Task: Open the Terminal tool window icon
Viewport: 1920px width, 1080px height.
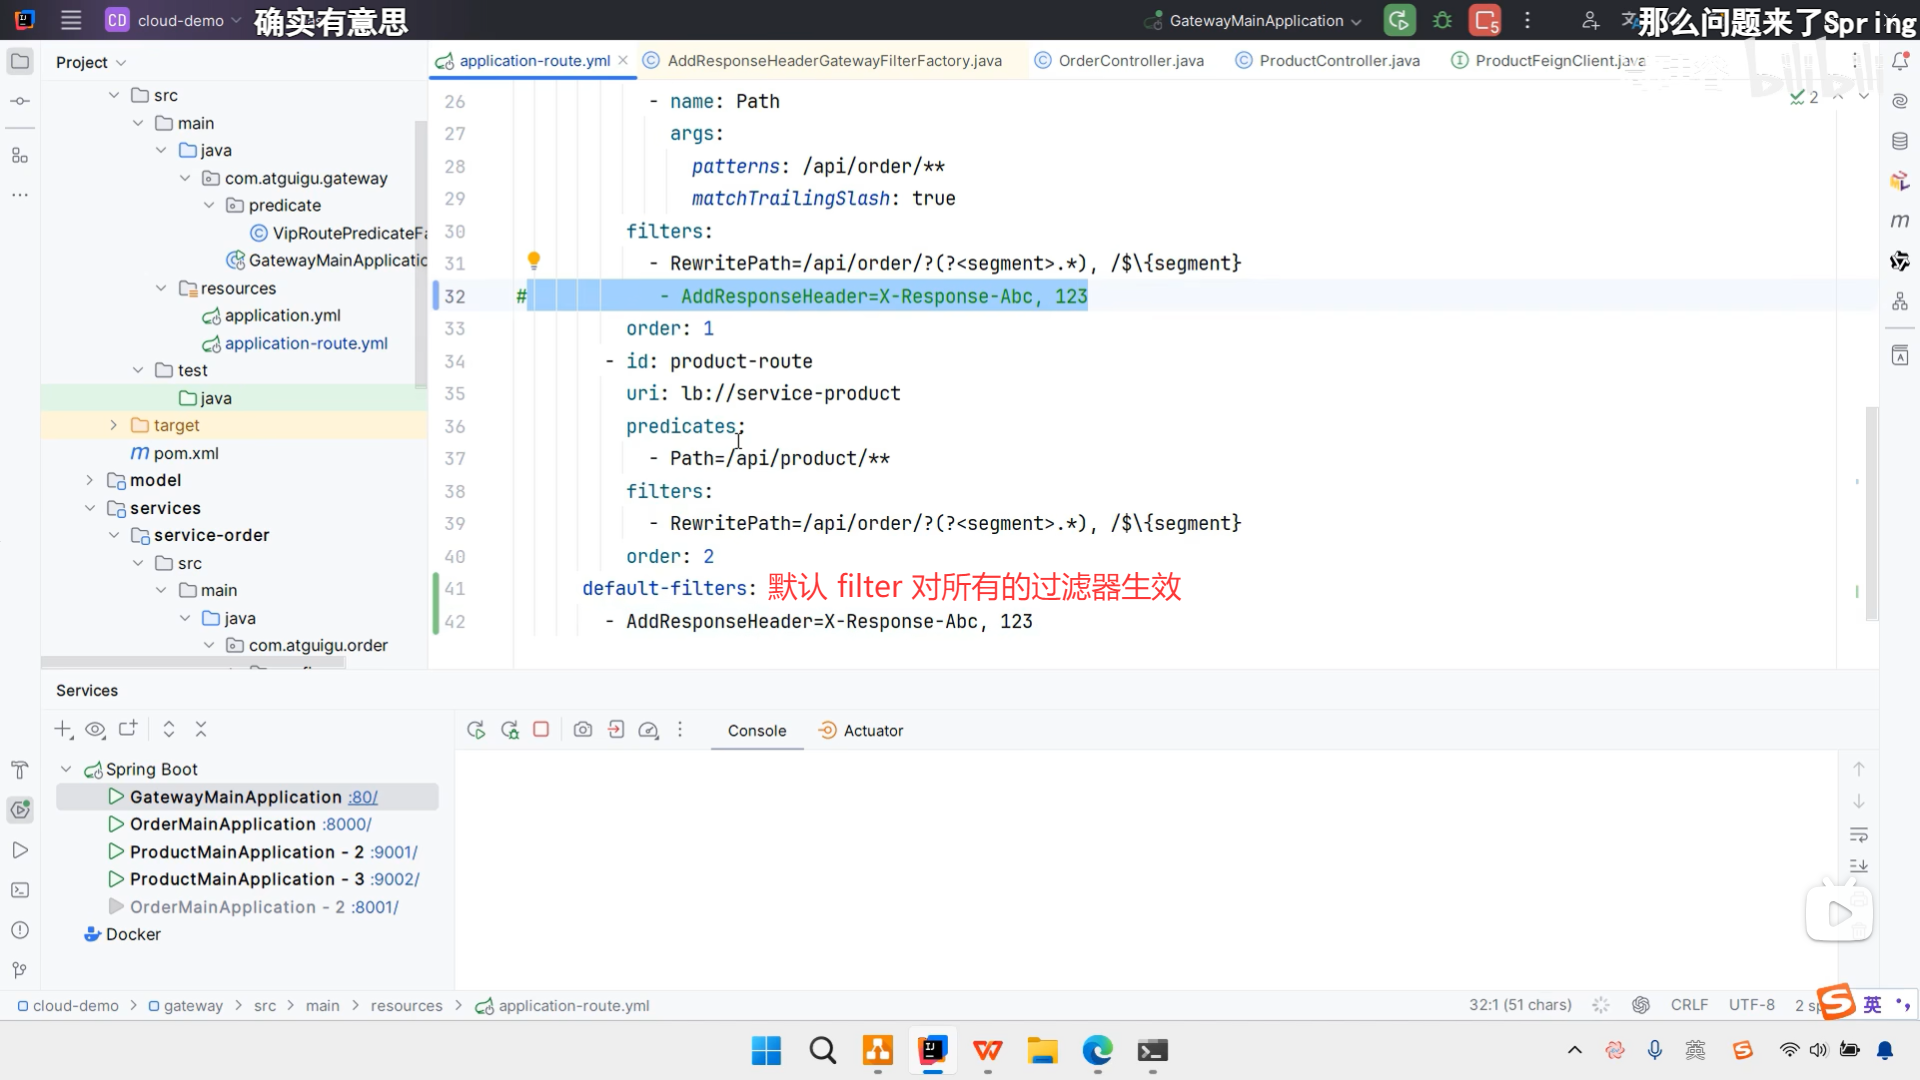Action: tap(19, 890)
